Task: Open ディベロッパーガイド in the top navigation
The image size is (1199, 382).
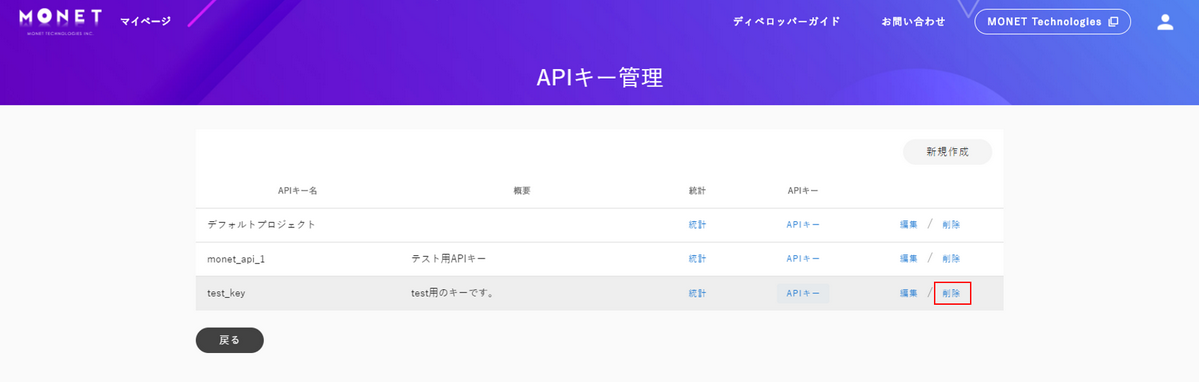Action: (786, 21)
